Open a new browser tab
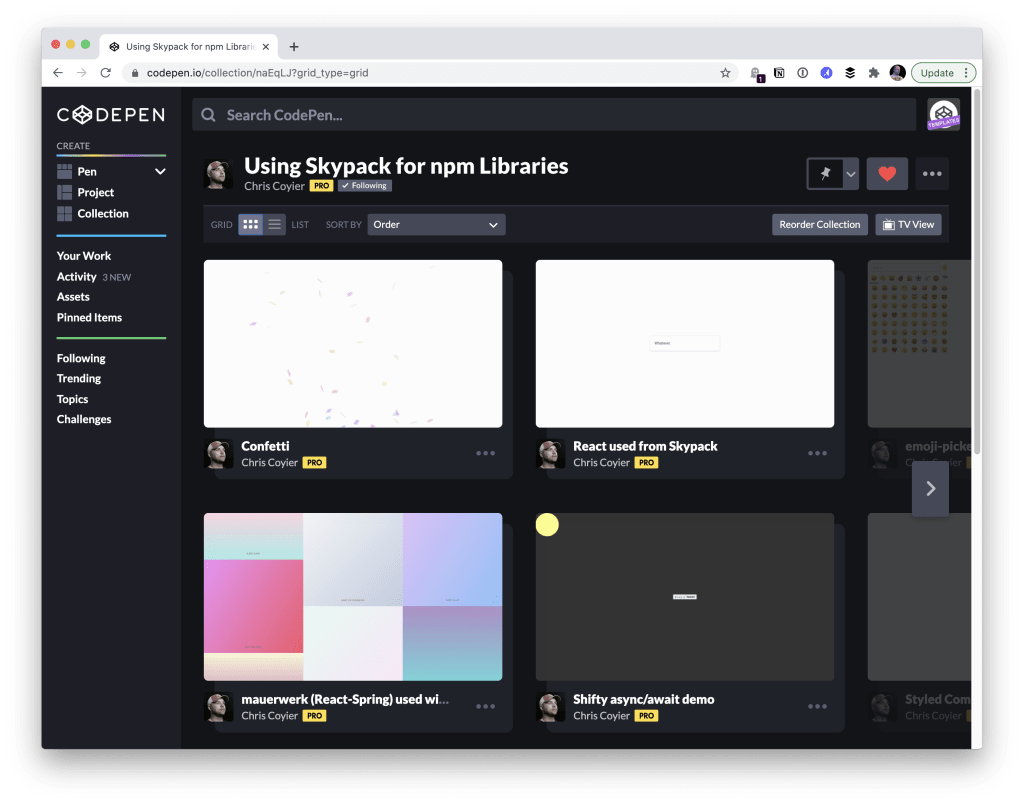Screen dimensions: 1024x804 [294, 47]
